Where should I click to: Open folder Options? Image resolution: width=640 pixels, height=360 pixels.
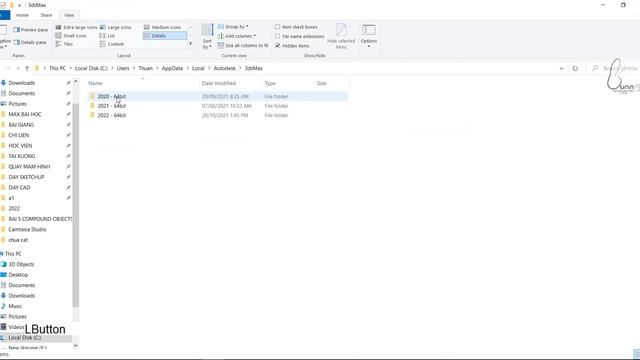369,36
